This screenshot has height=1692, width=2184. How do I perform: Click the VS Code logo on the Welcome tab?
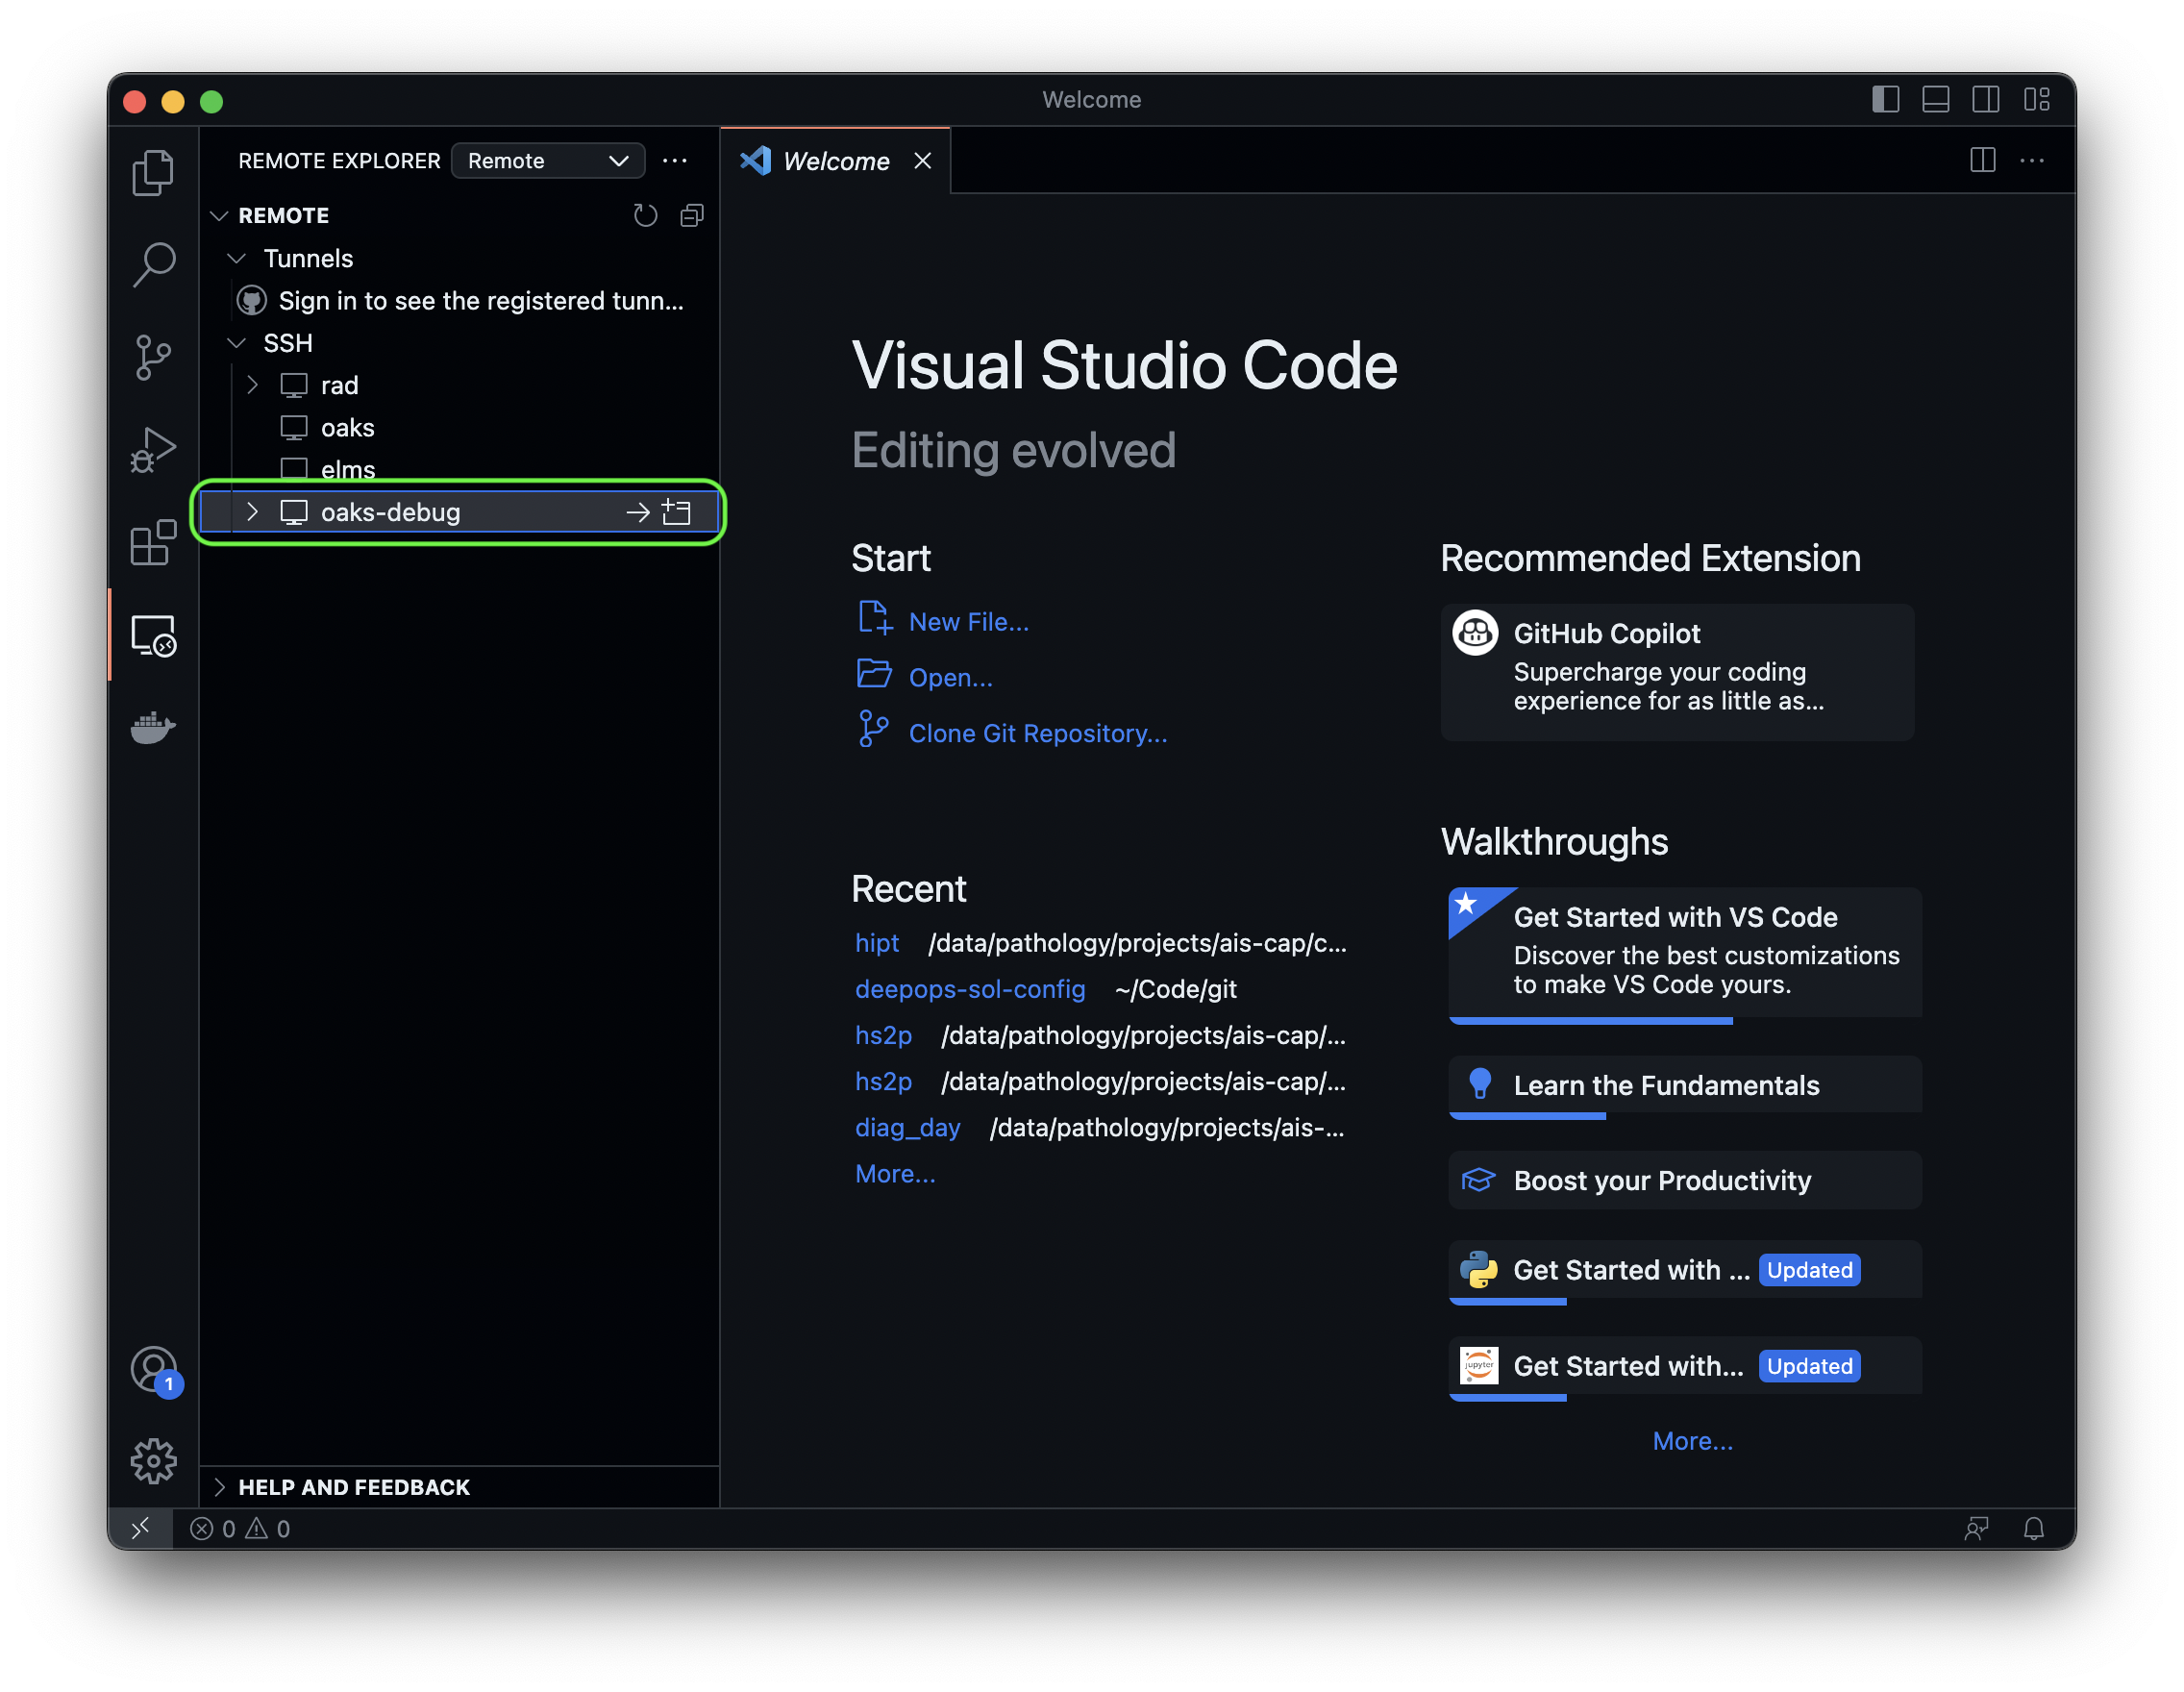(x=755, y=160)
